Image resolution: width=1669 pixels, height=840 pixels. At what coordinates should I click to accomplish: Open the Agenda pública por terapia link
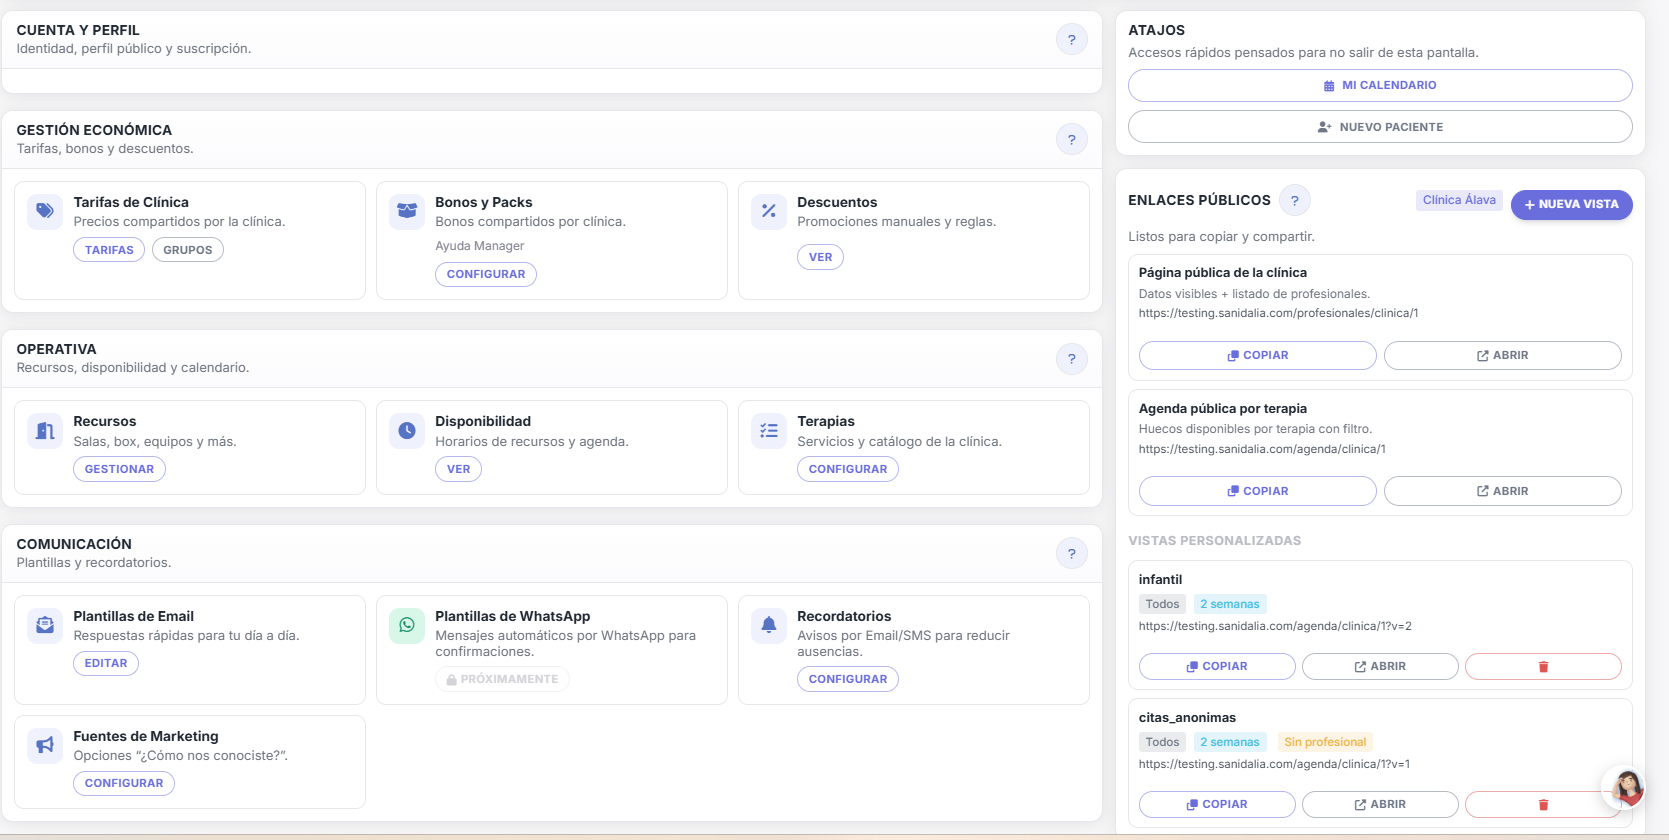point(1502,491)
